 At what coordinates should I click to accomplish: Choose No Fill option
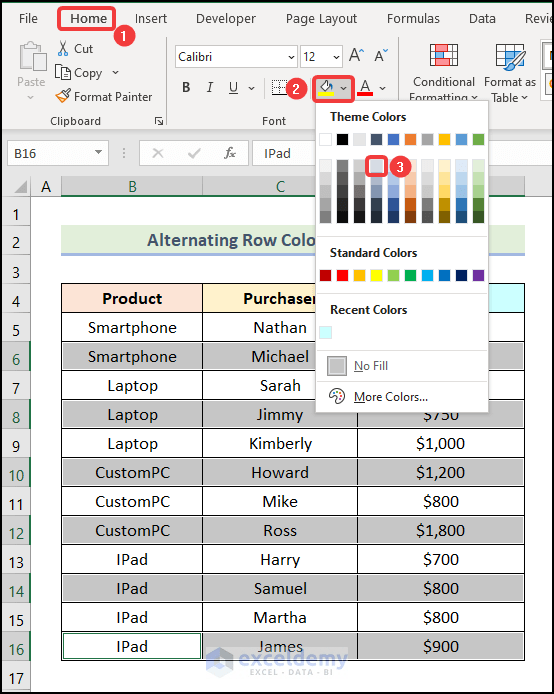click(x=402, y=366)
